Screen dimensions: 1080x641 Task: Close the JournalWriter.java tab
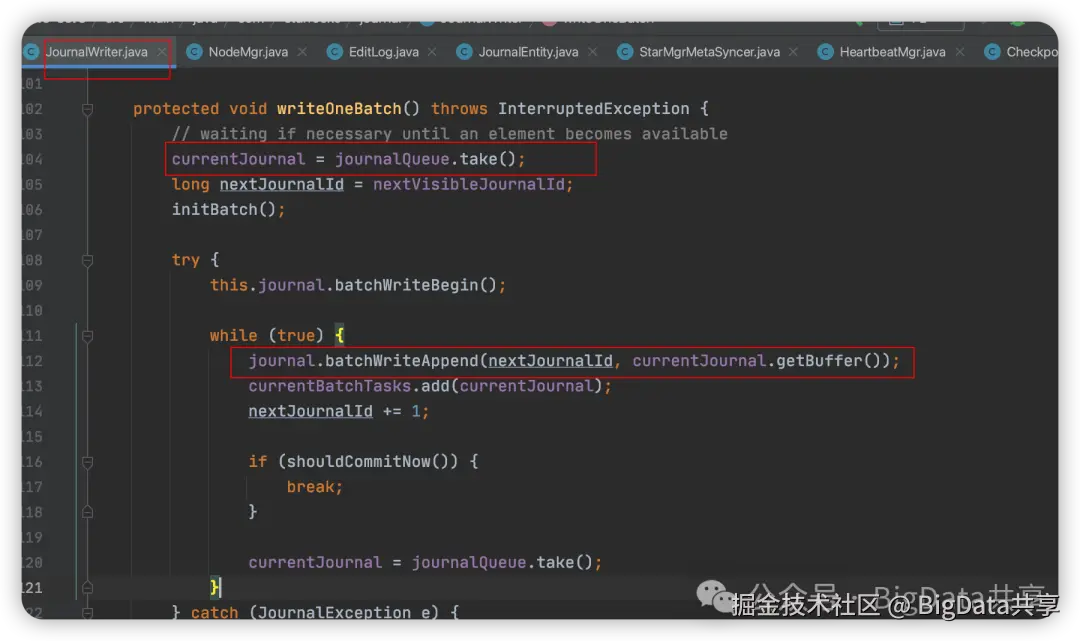(x=162, y=52)
